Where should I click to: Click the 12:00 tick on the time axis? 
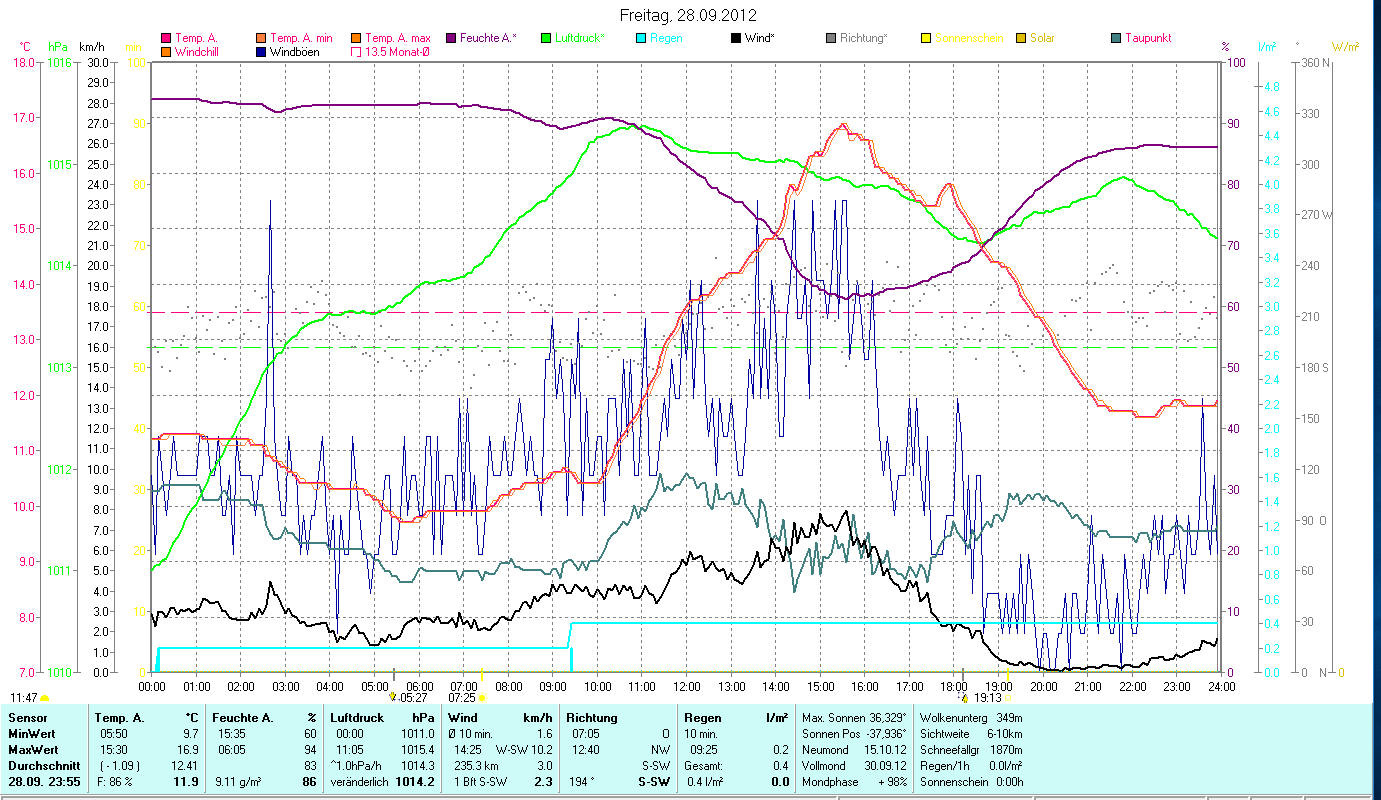coord(687,687)
